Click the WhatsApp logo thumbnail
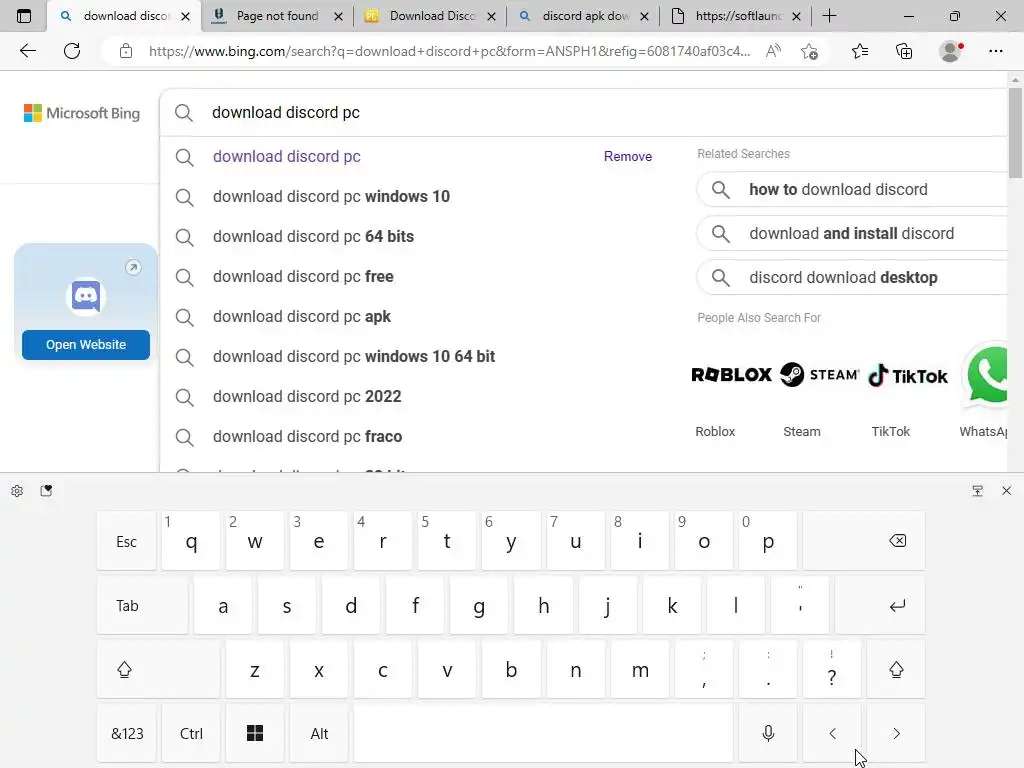This screenshot has width=1024, height=768. pos(986,374)
